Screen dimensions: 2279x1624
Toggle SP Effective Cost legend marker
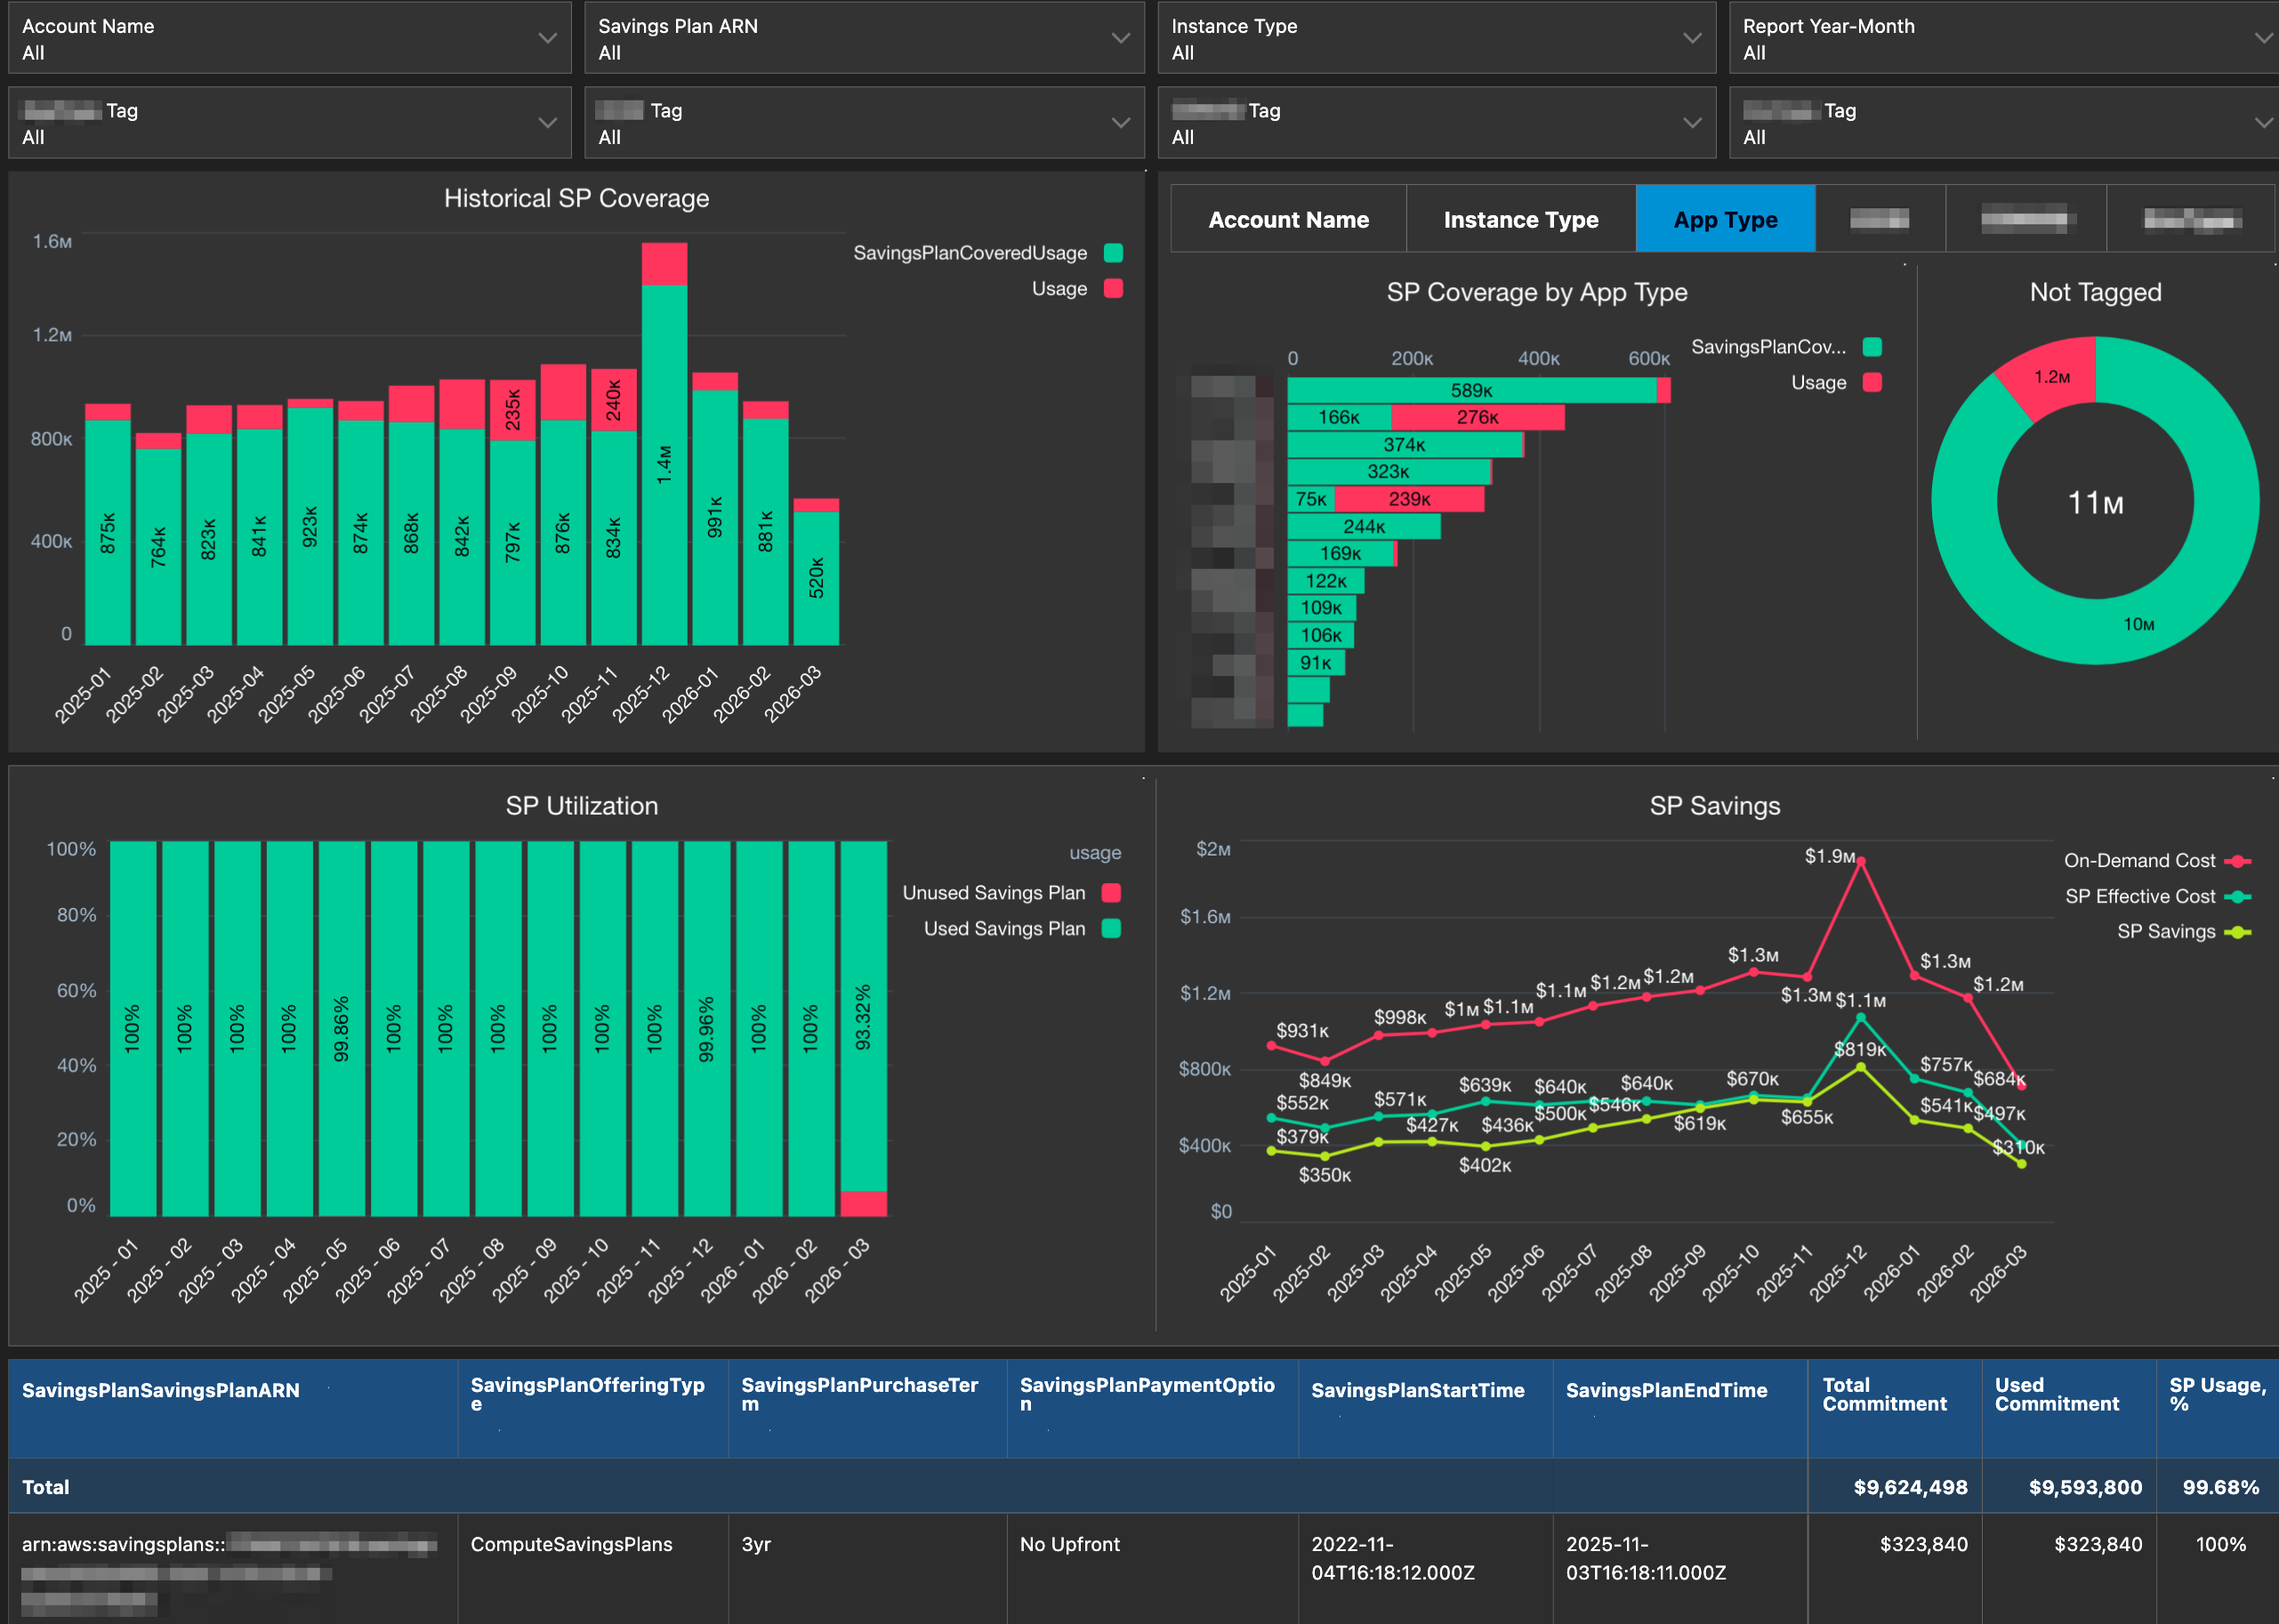(x=2238, y=897)
